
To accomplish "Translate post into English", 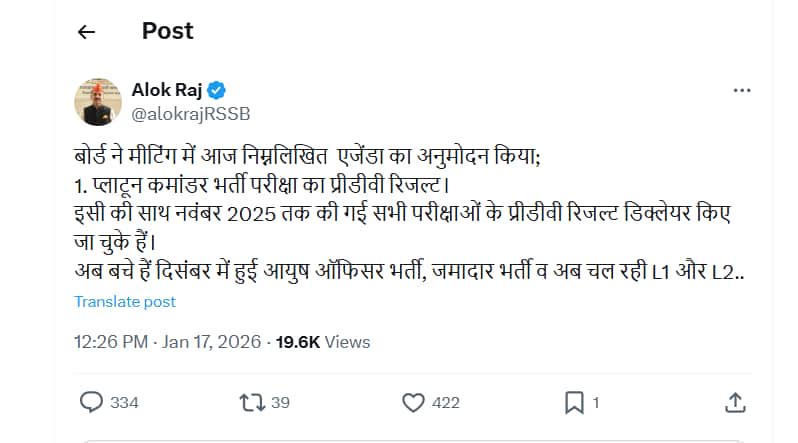I will 125,301.
